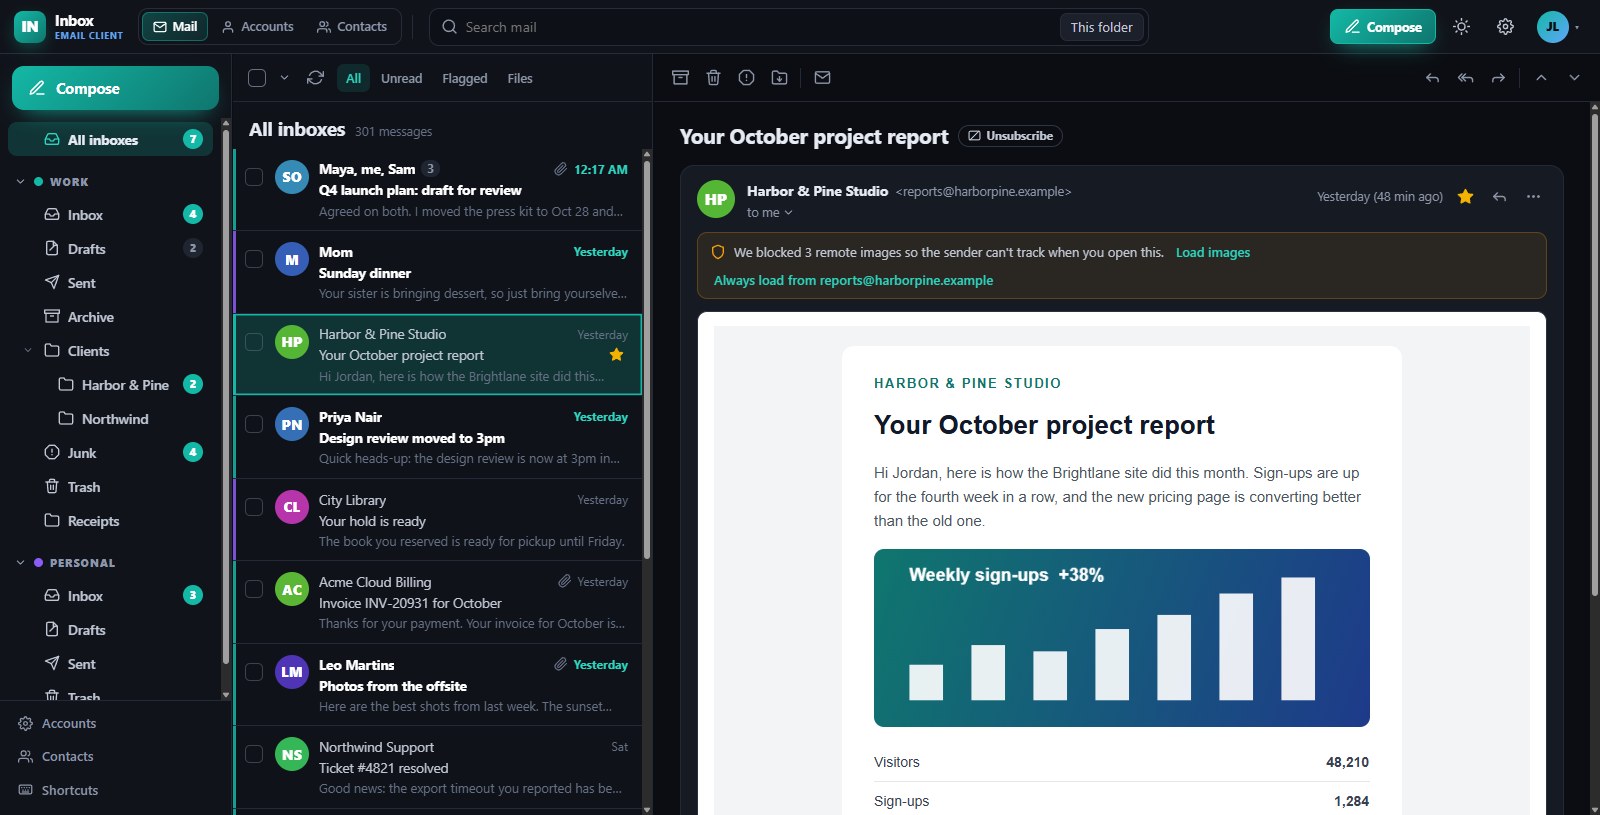Tick the checkbox for Priya Nair's email
This screenshot has width=1600, height=815.
[x=254, y=425]
